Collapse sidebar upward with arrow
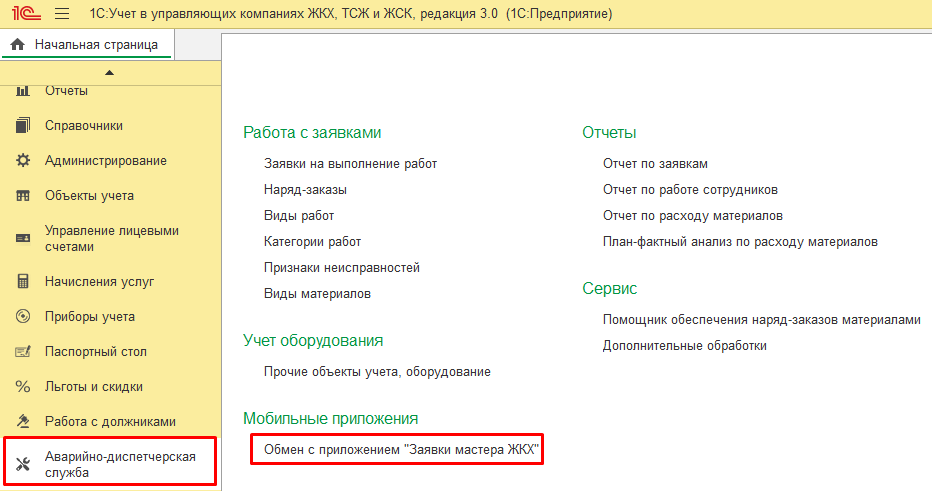The height and width of the screenshot is (491, 932). pos(109,73)
